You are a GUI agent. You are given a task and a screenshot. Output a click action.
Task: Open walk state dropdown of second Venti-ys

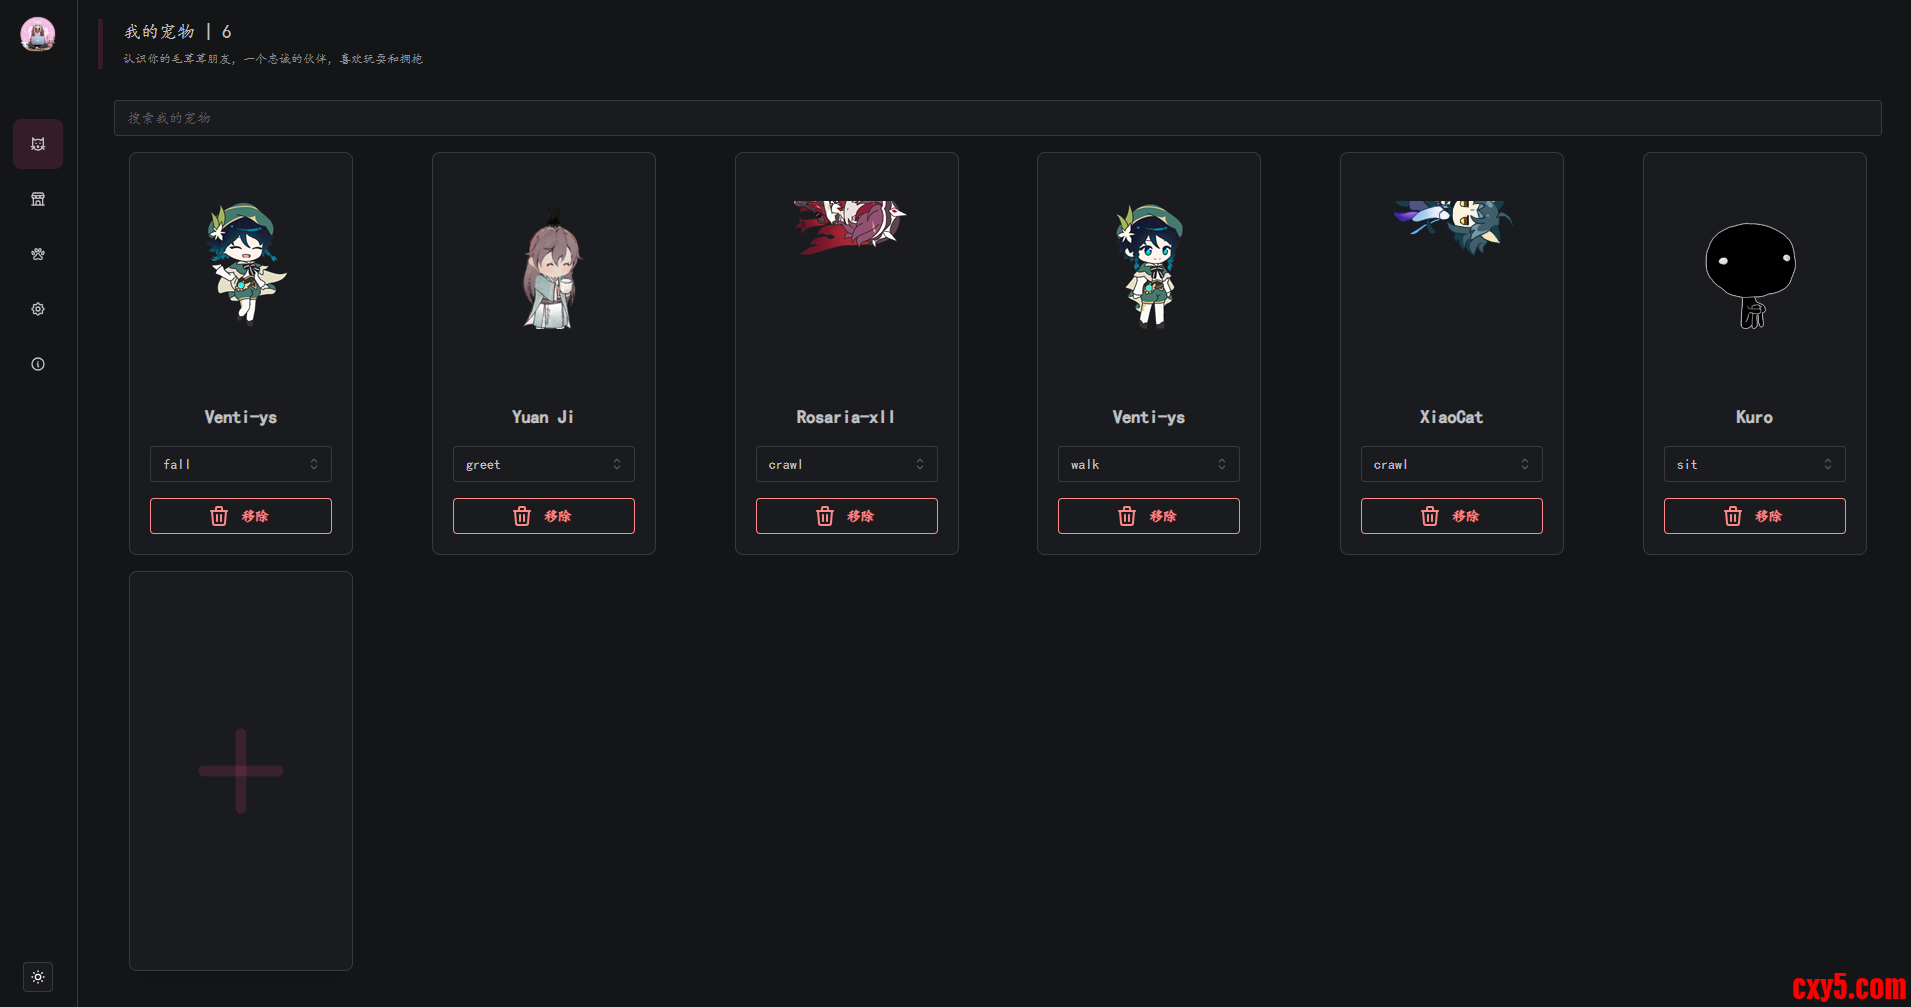pyautogui.click(x=1149, y=464)
